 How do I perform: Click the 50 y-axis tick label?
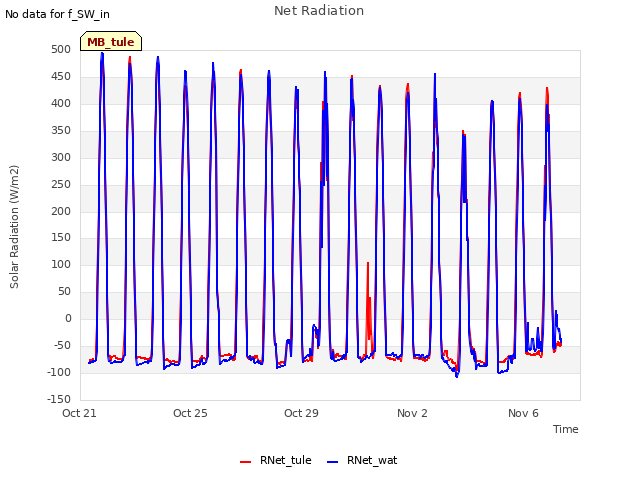[64, 291]
